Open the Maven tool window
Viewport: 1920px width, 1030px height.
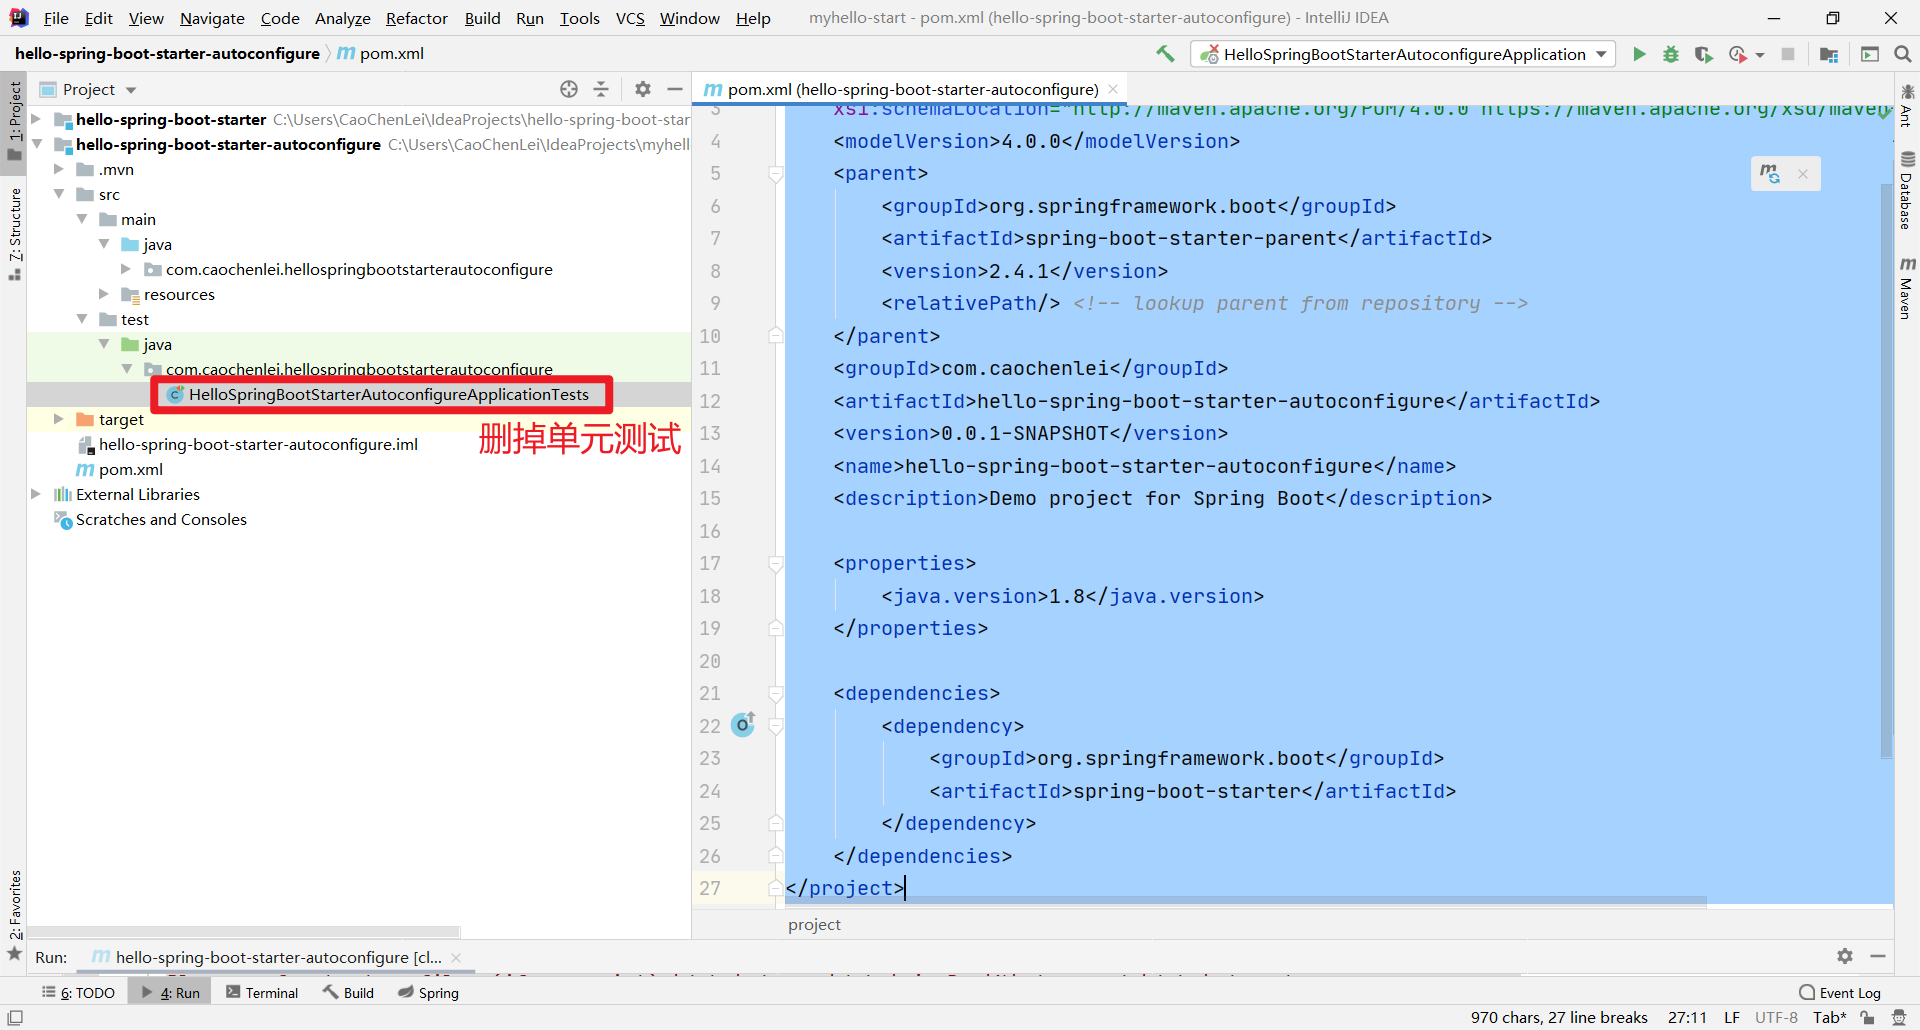(1907, 288)
